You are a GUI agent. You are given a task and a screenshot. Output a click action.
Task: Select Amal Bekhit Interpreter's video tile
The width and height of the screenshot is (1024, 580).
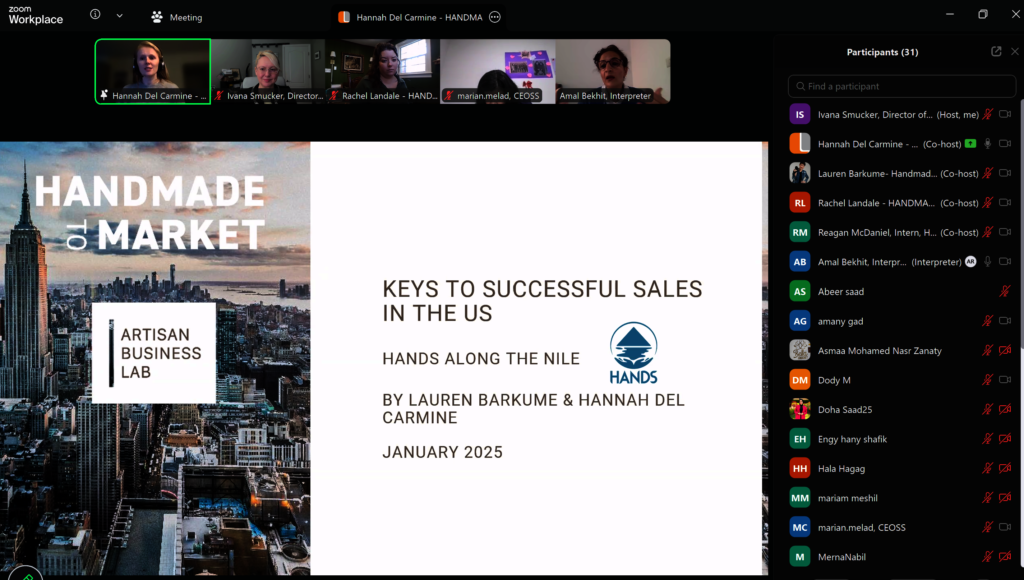coord(612,70)
